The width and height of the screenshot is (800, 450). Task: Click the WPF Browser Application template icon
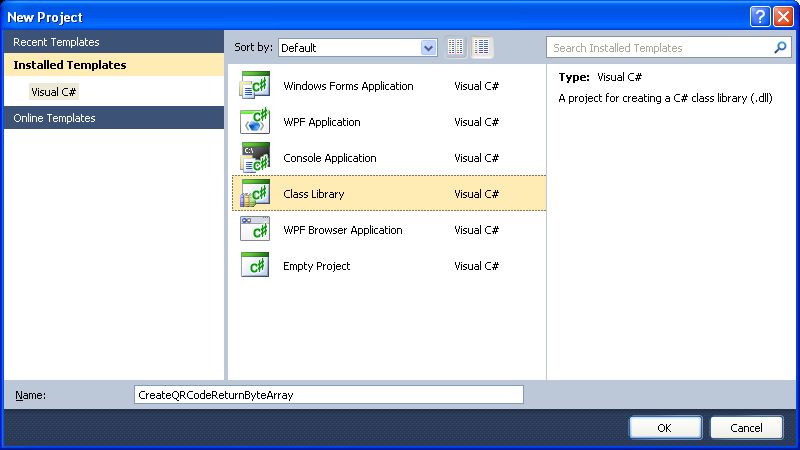(255, 229)
